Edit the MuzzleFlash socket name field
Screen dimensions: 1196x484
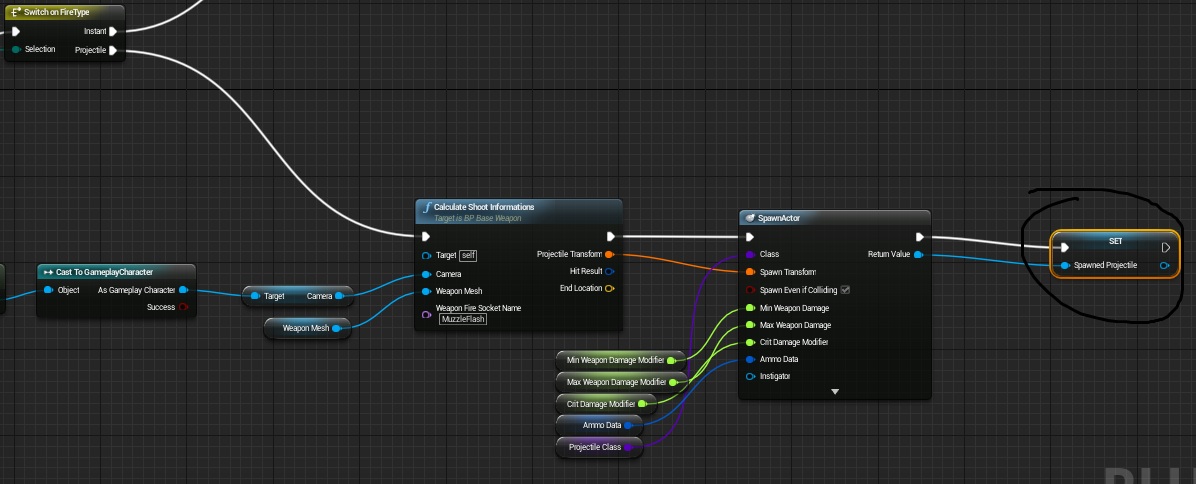coord(463,319)
